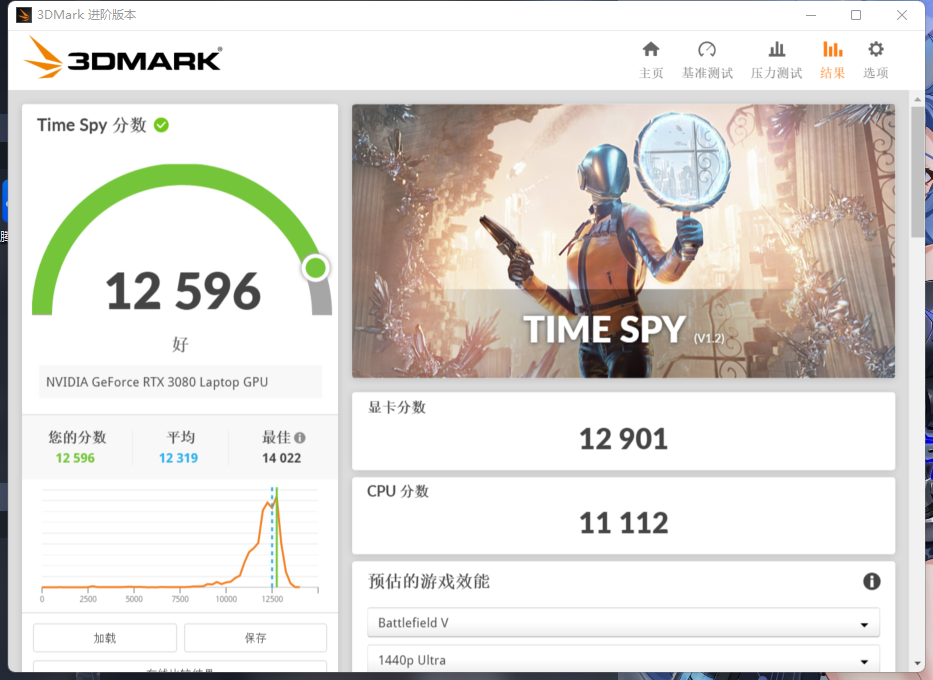The width and height of the screenshot is (933, 680).
Task: Open the 结果 results tab
Action: [832, 60]
